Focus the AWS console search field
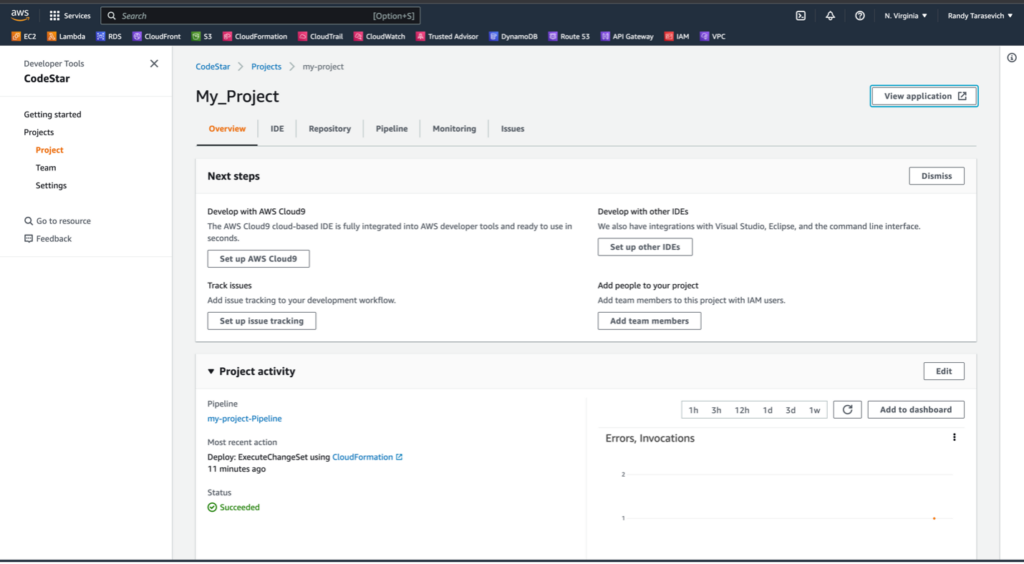This screenshot has width=1024, height=564. click(261, 16)
